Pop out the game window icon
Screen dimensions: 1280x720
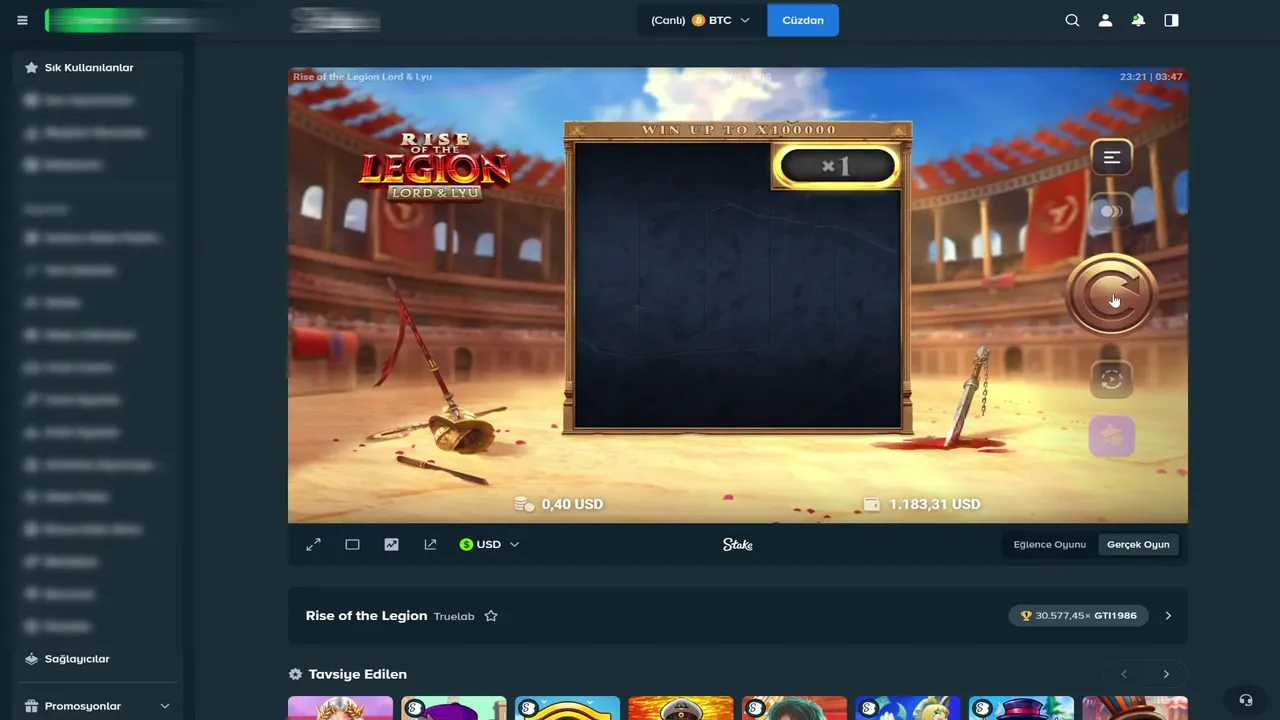pos(430,544)
